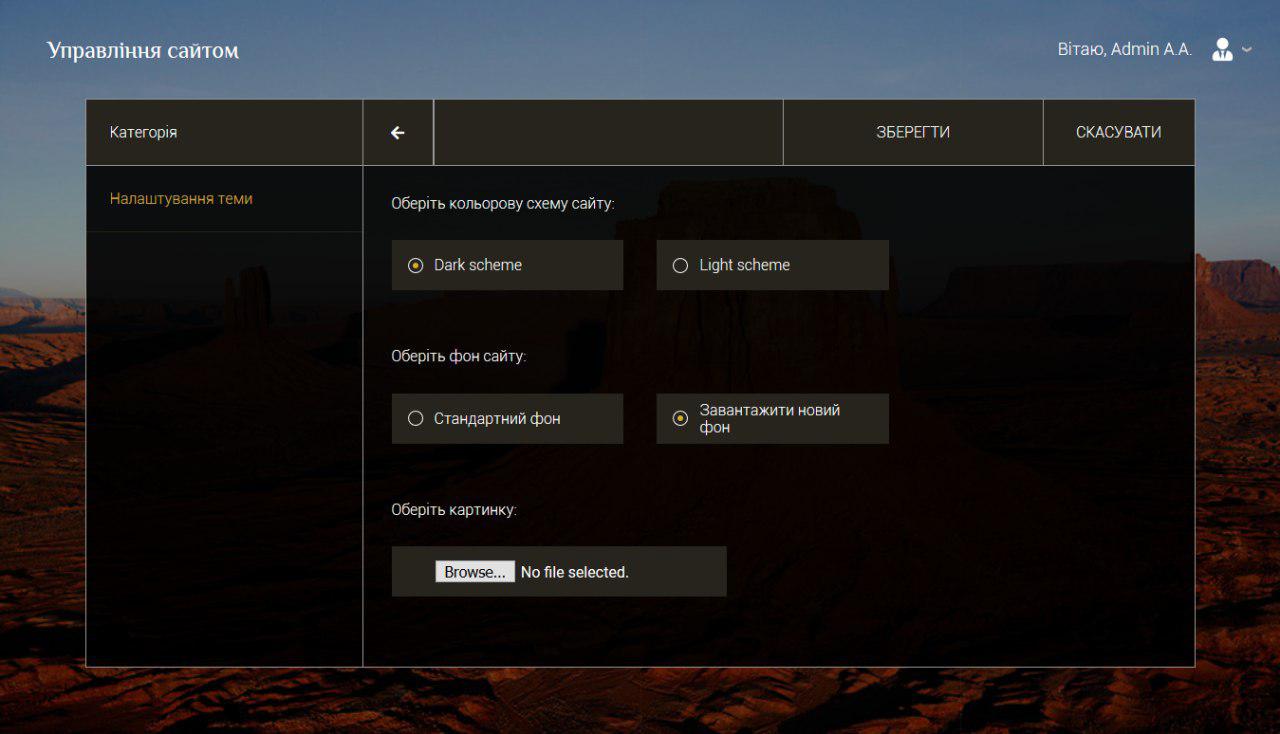Click the back arrow icon
Viewport: 1280px width, 734px height.
(x=398, y=132)
